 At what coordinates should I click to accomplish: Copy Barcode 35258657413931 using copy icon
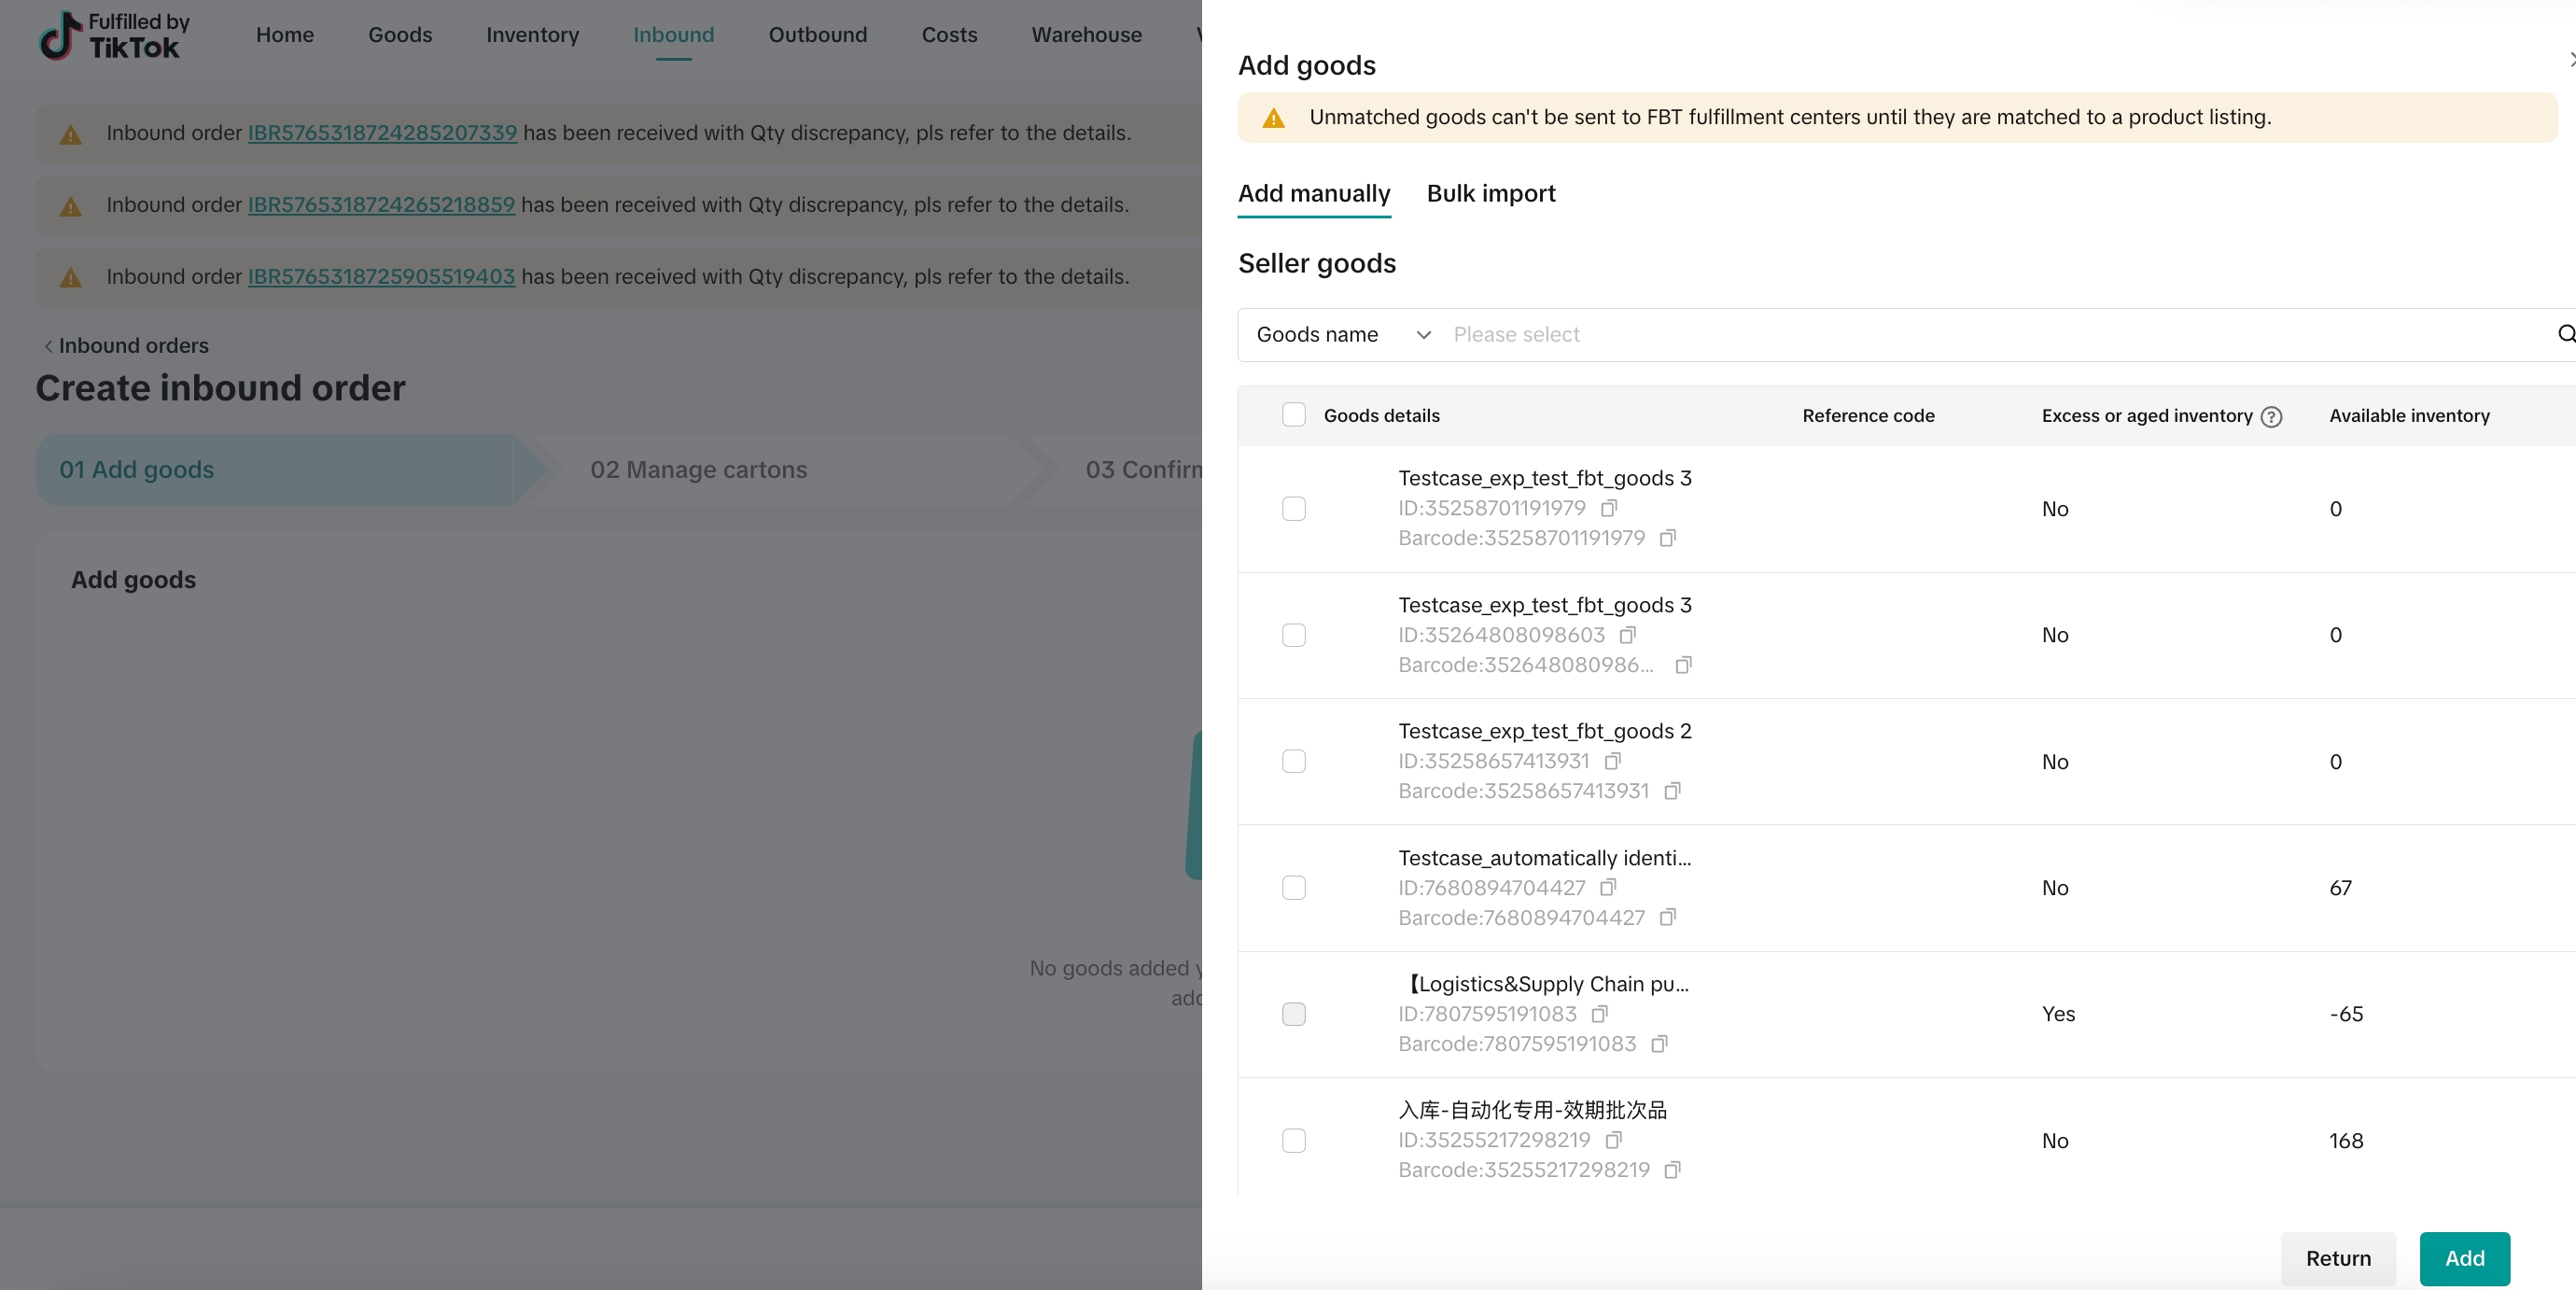point(1672,791)
